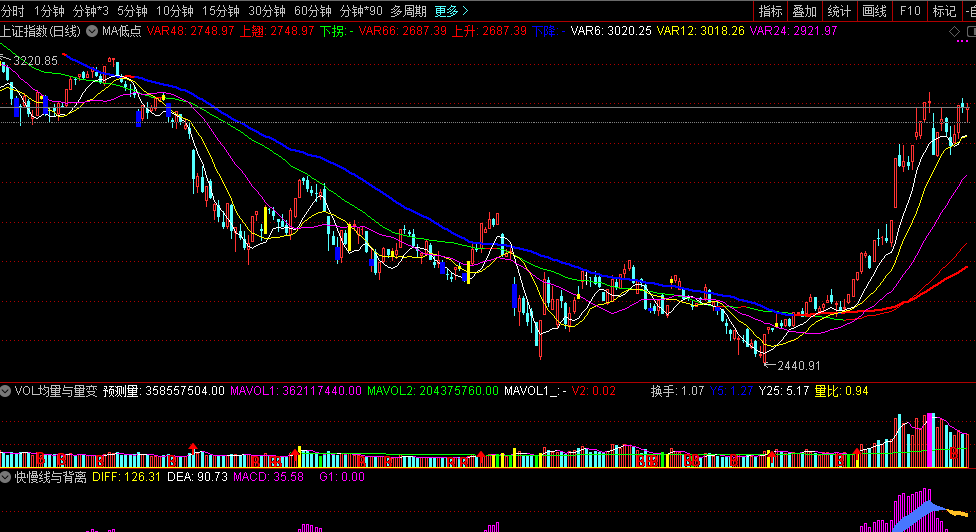Expand the VOL均量与量变 indicator dropdown arrow
Viewport: 976px width, 532px height.
coord(6,391)
